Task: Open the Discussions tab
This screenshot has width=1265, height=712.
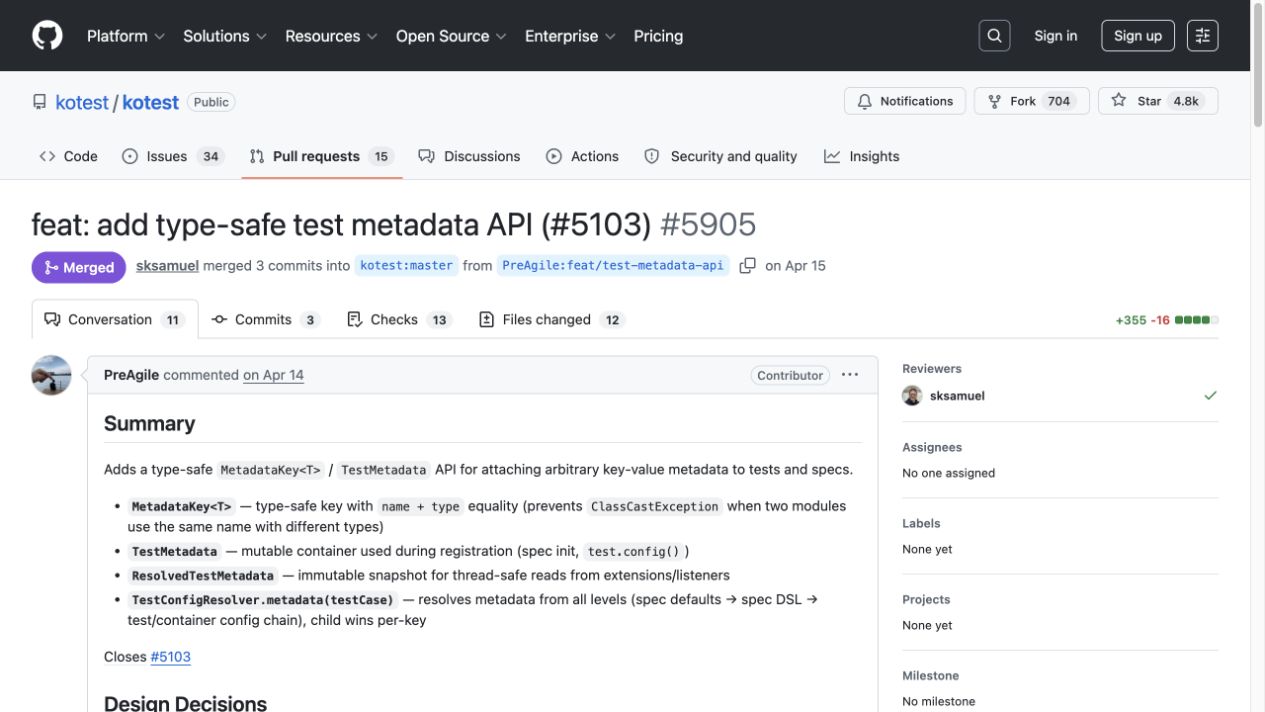Action: click(x=469, y=156)
